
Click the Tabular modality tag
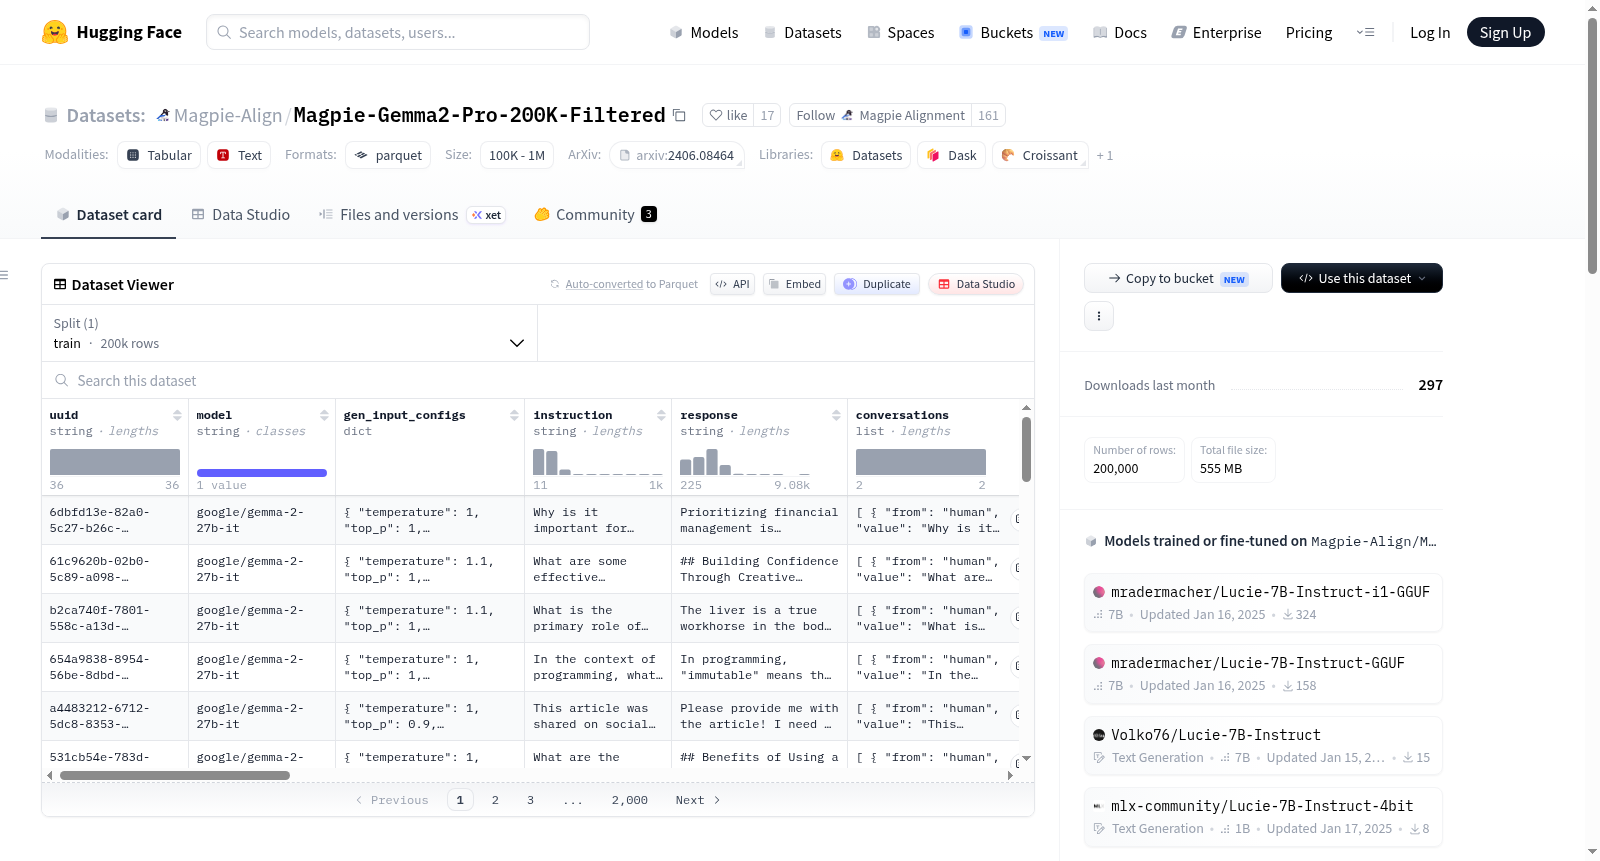point(159,155)
